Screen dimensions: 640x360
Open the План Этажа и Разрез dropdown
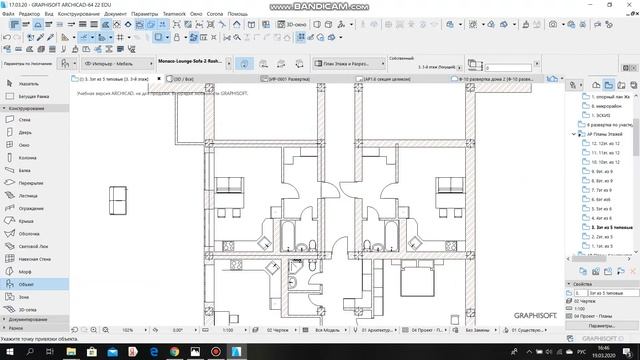[349, 64]
